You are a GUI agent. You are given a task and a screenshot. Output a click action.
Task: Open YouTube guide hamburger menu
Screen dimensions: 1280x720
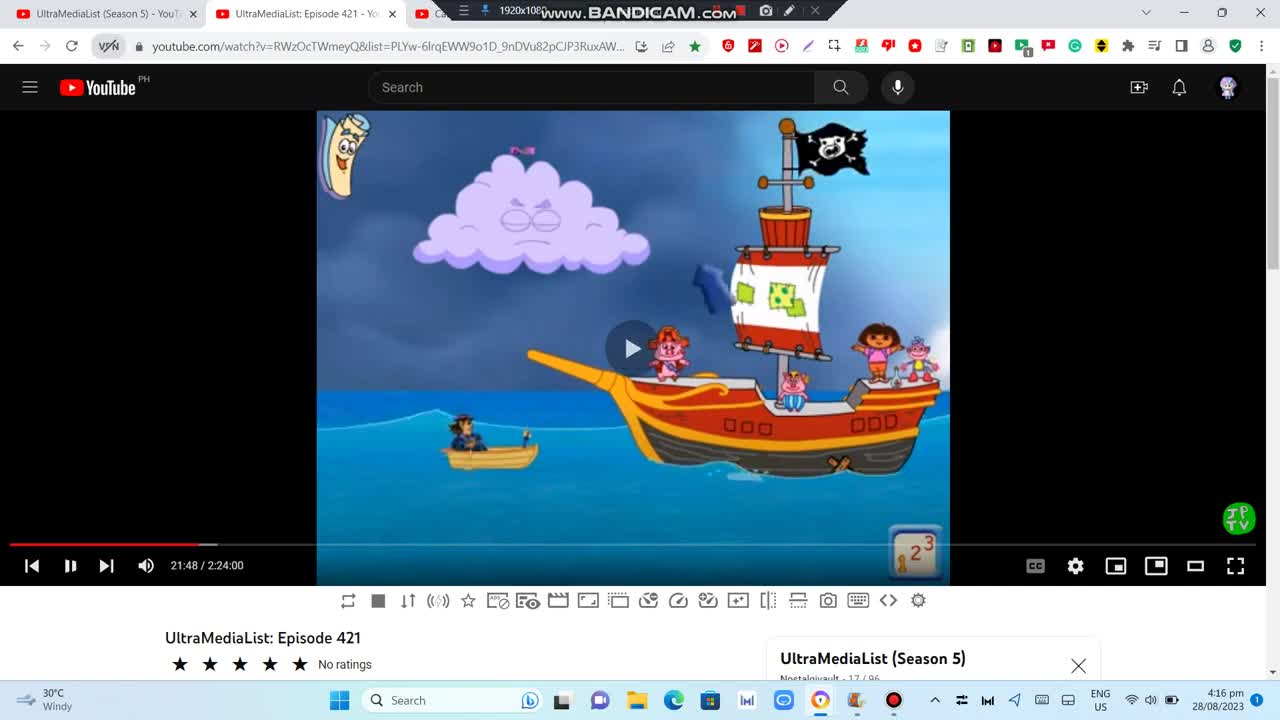point(30,87)
